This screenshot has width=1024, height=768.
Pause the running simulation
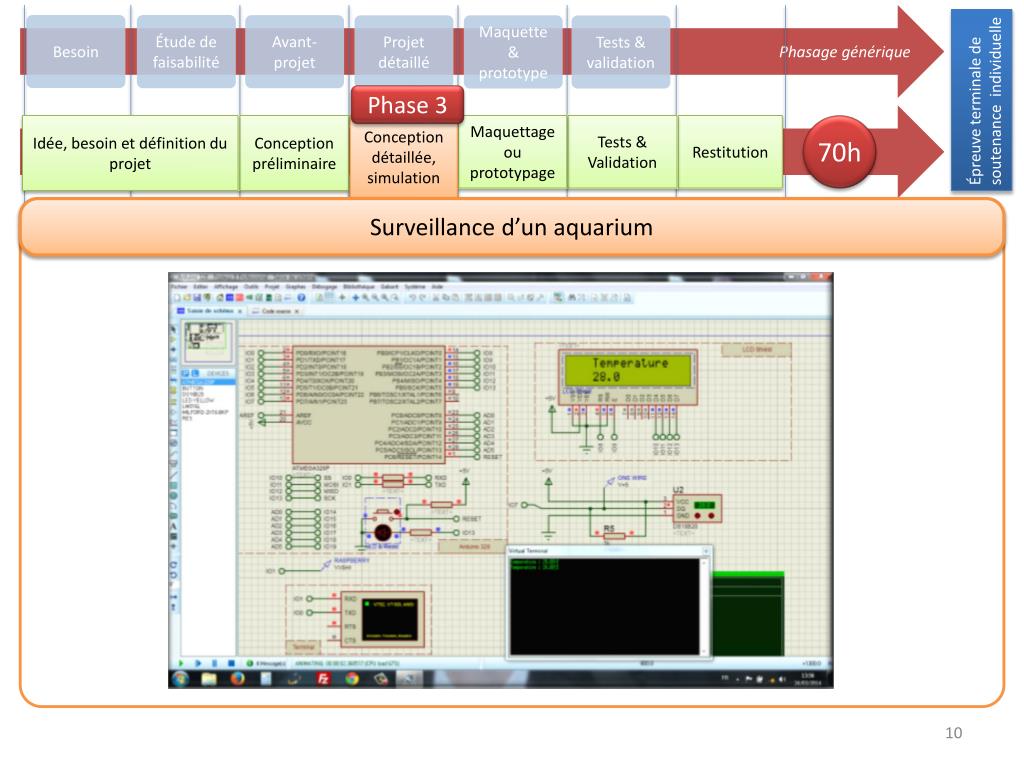click(215, 664)
